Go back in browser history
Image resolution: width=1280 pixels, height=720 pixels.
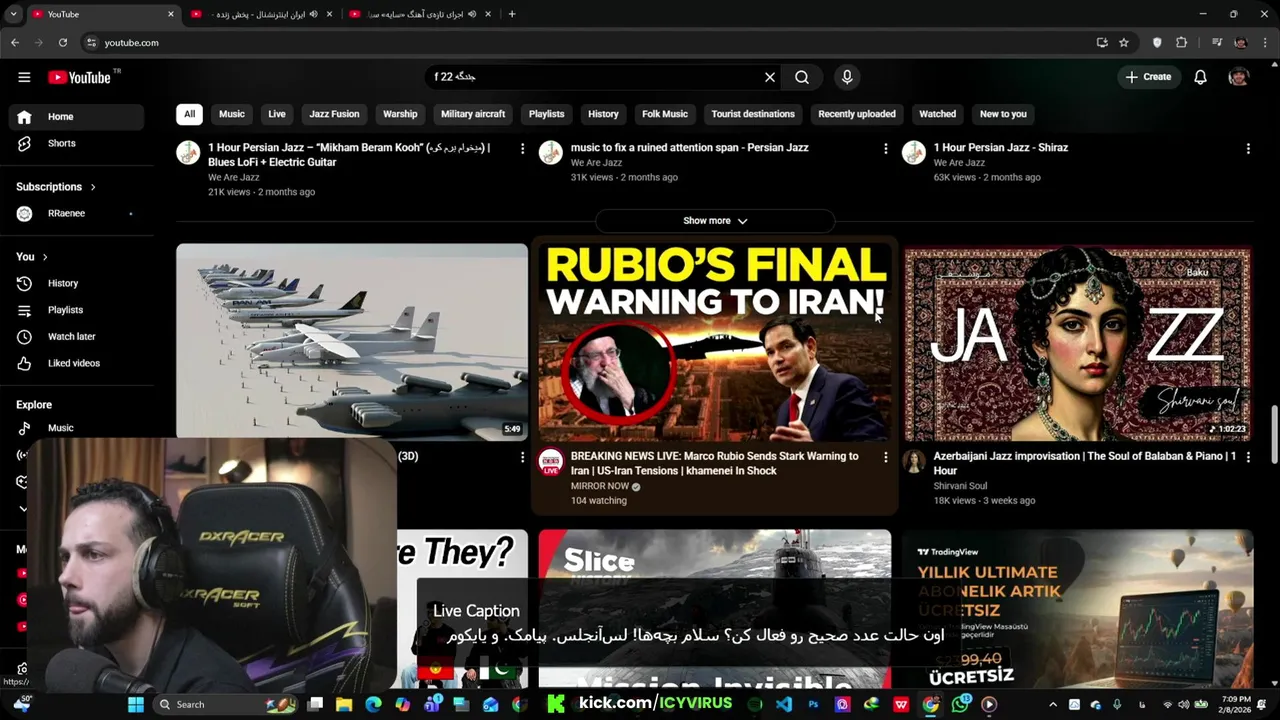tap(15, 43)
